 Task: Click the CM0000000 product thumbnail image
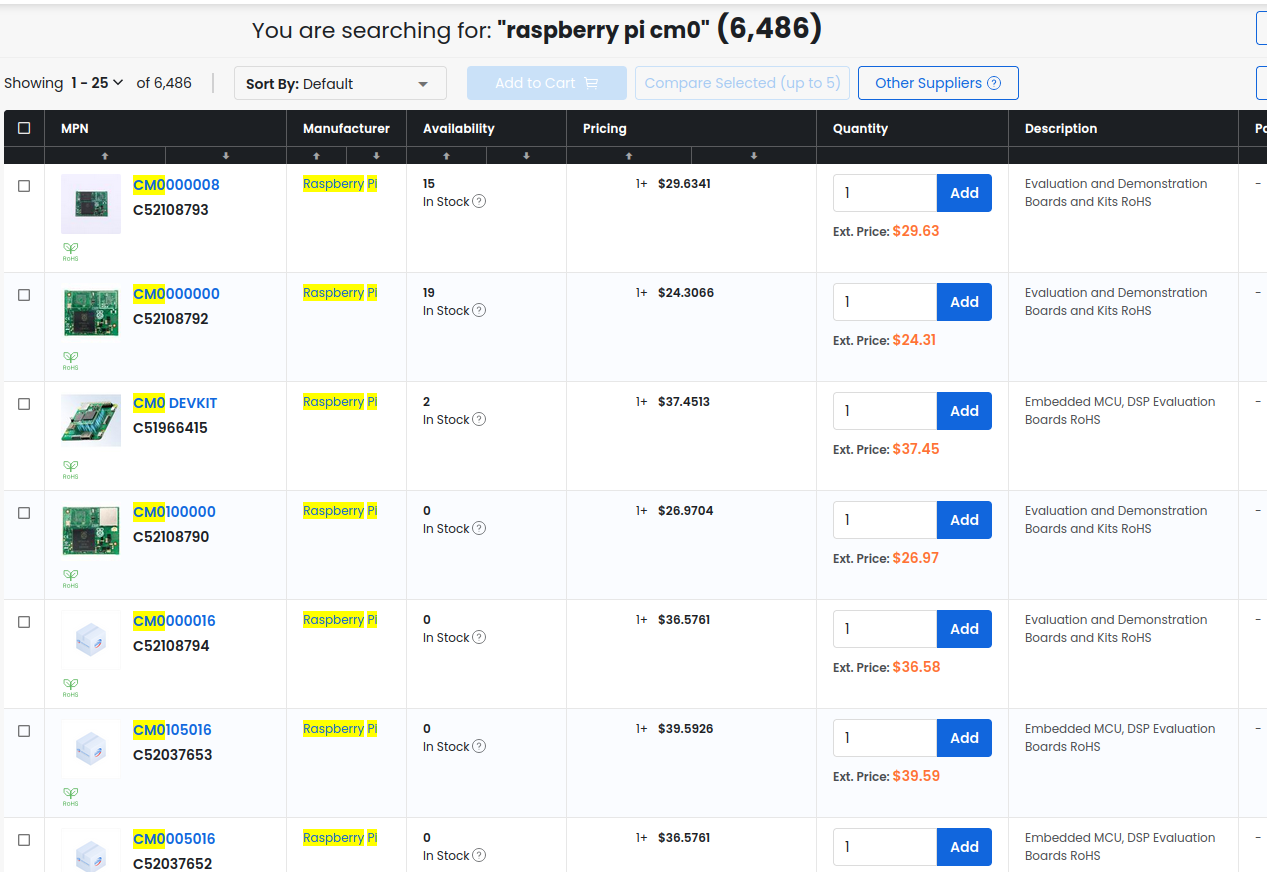click(91, 312)
